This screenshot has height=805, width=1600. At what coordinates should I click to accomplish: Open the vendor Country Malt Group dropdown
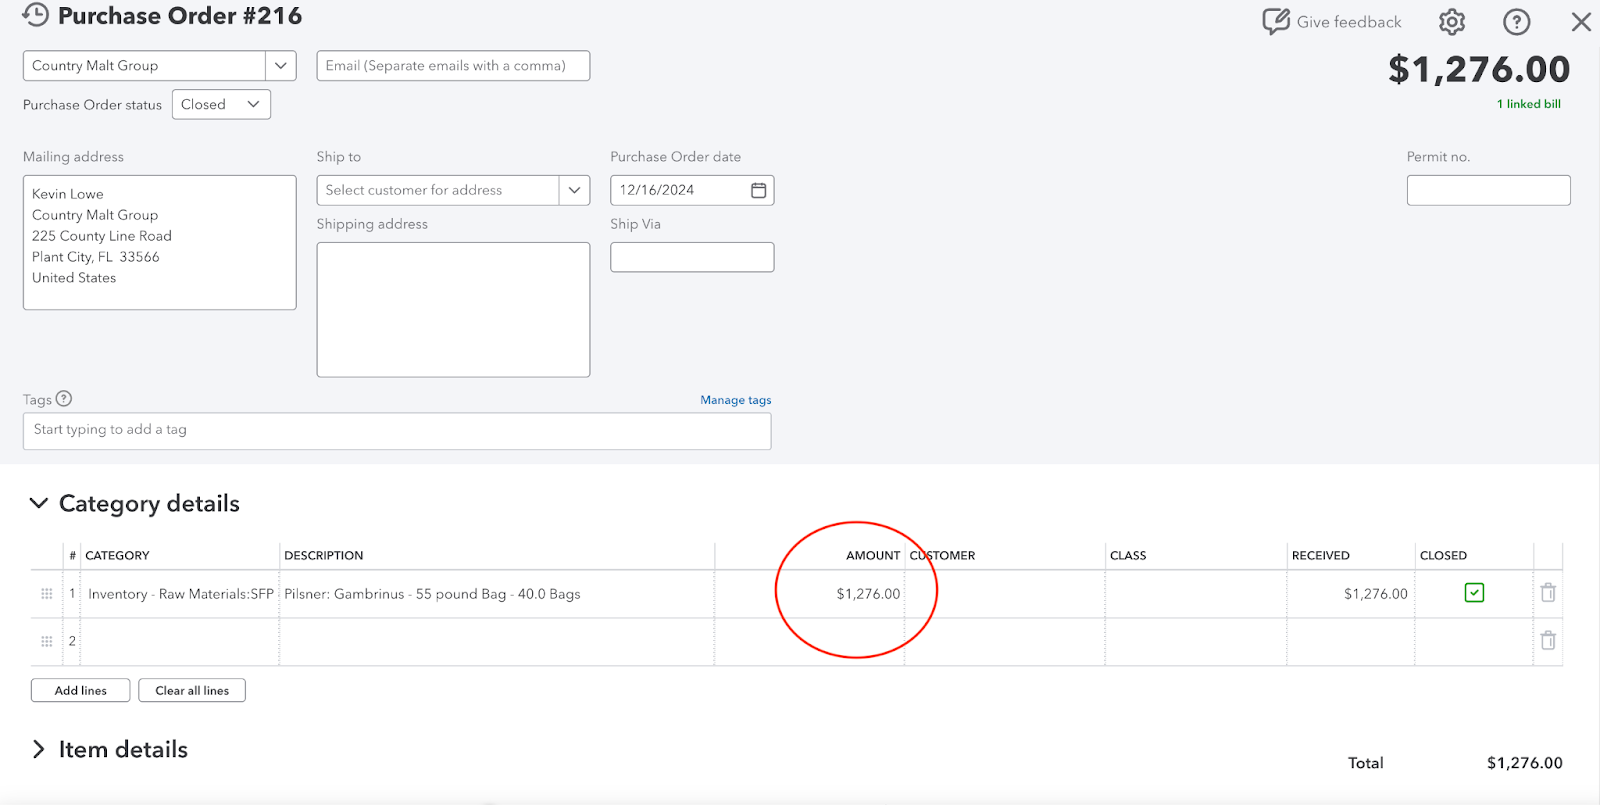point(281,66)
